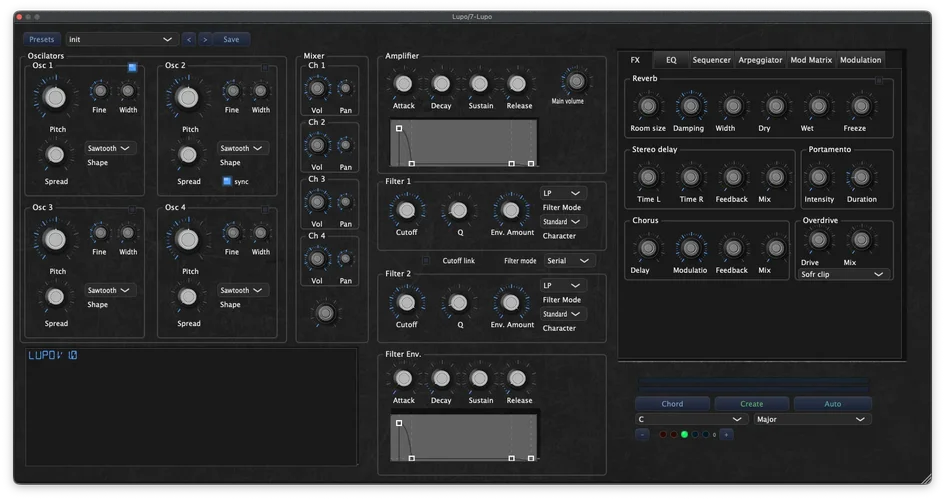Screen dimensions: 945x500
Task: Select the top-left Amplifier envelope handle
Action: click(x=399, y=128)
